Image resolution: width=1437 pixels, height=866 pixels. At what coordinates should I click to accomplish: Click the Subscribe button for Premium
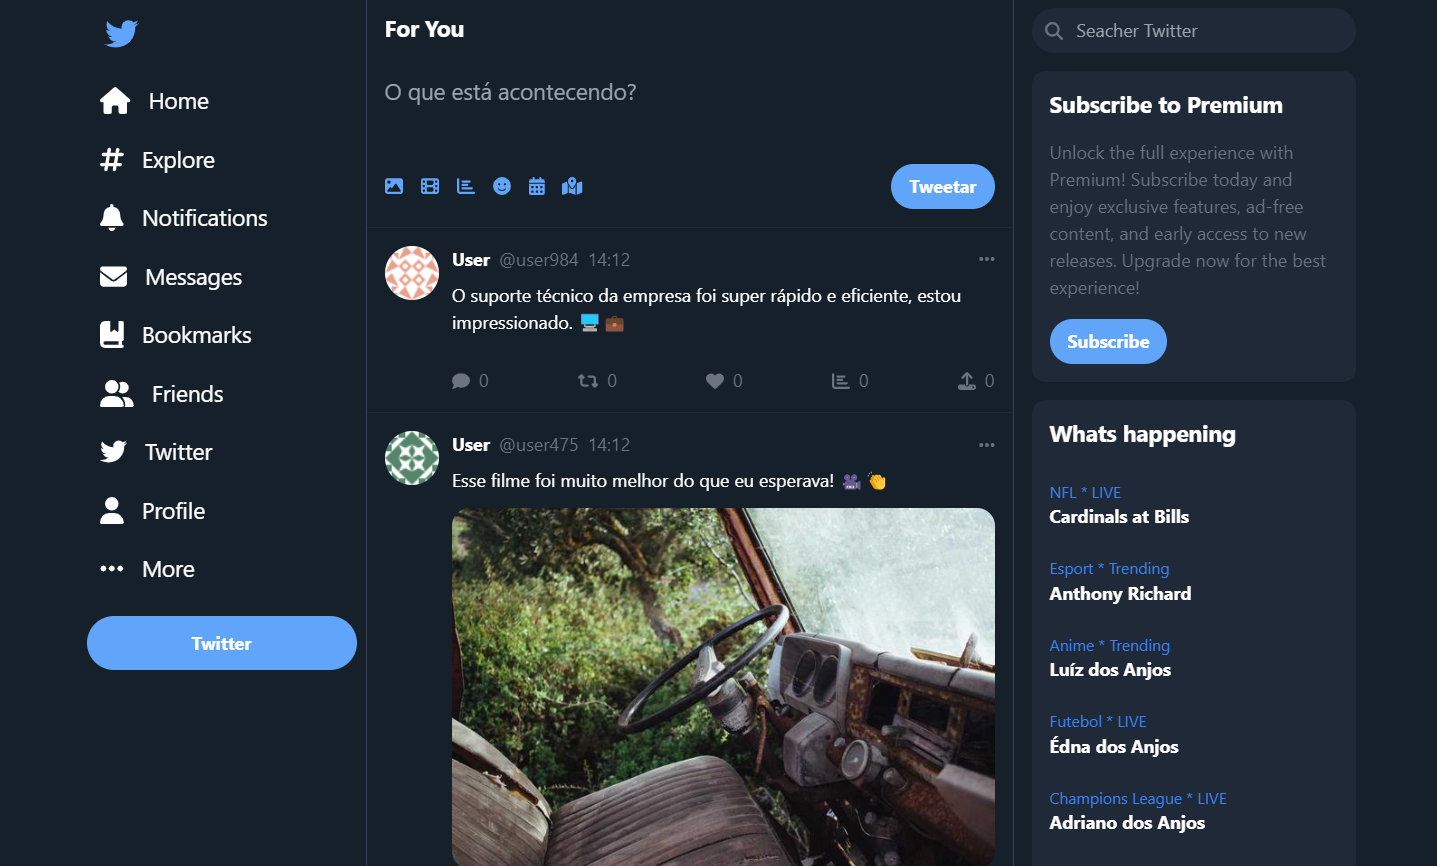tap(1108, 342)
